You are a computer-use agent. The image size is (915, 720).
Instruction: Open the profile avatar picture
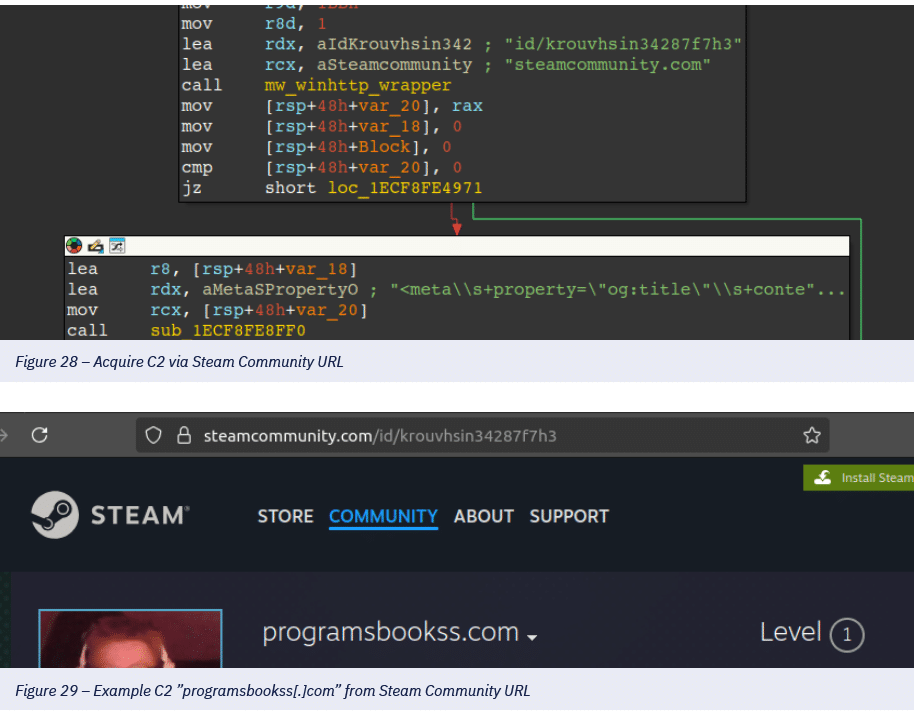click(130, 639)
